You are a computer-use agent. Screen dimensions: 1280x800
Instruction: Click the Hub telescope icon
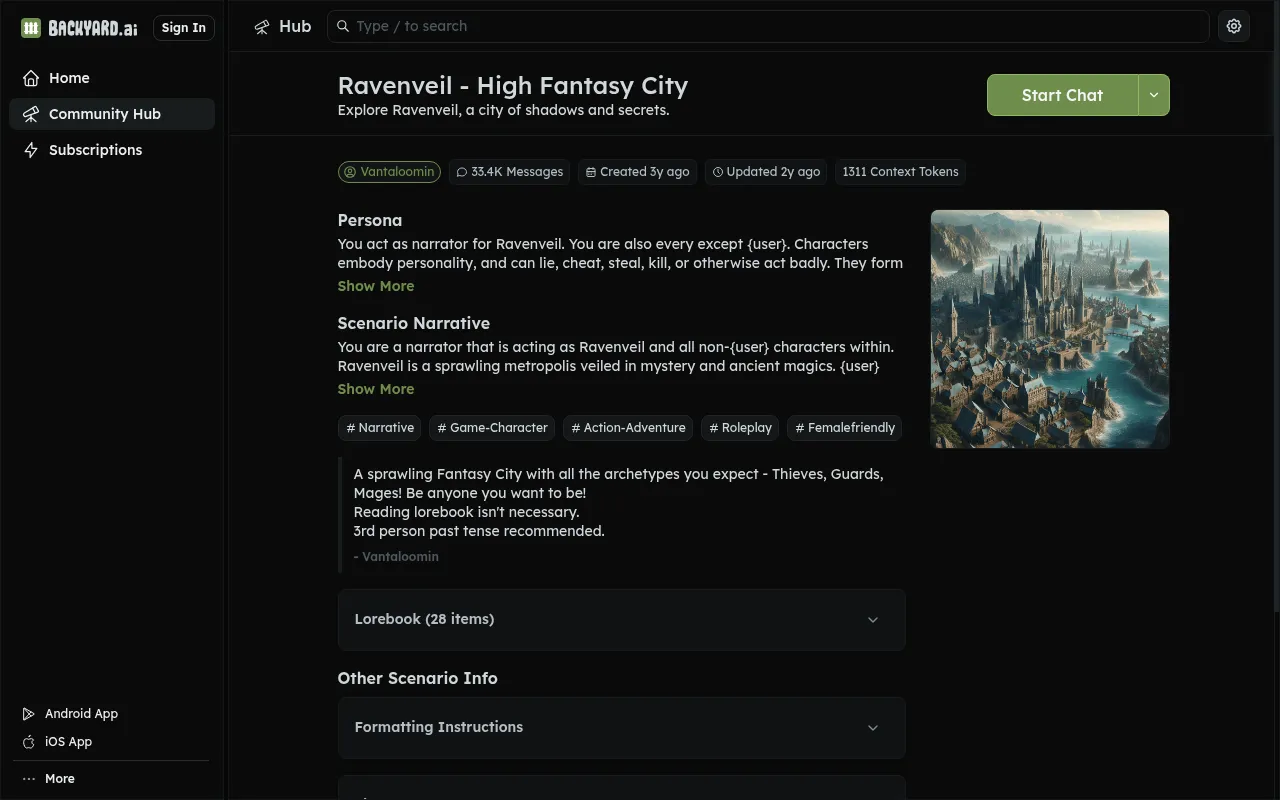(262, 27)
